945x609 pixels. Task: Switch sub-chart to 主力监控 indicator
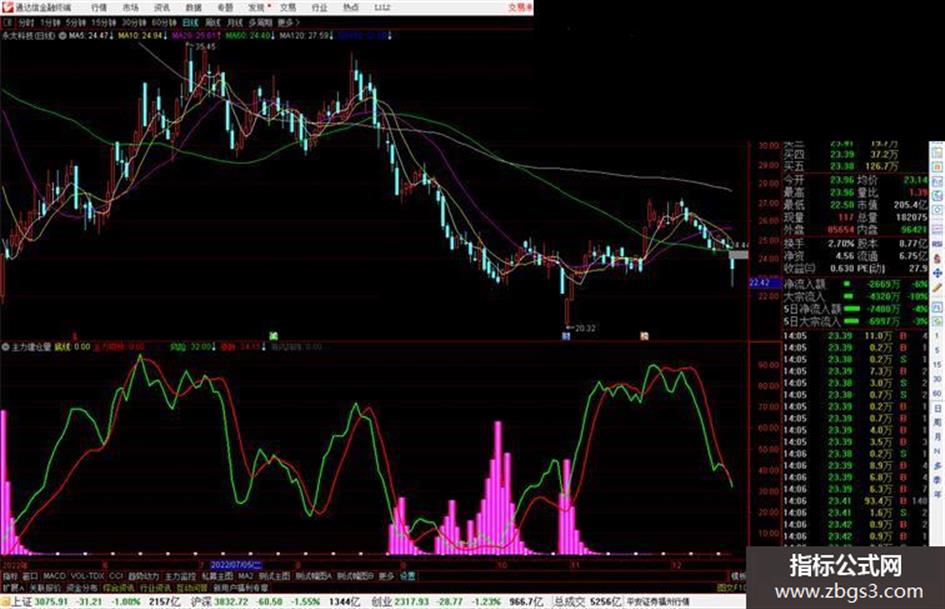180,576
